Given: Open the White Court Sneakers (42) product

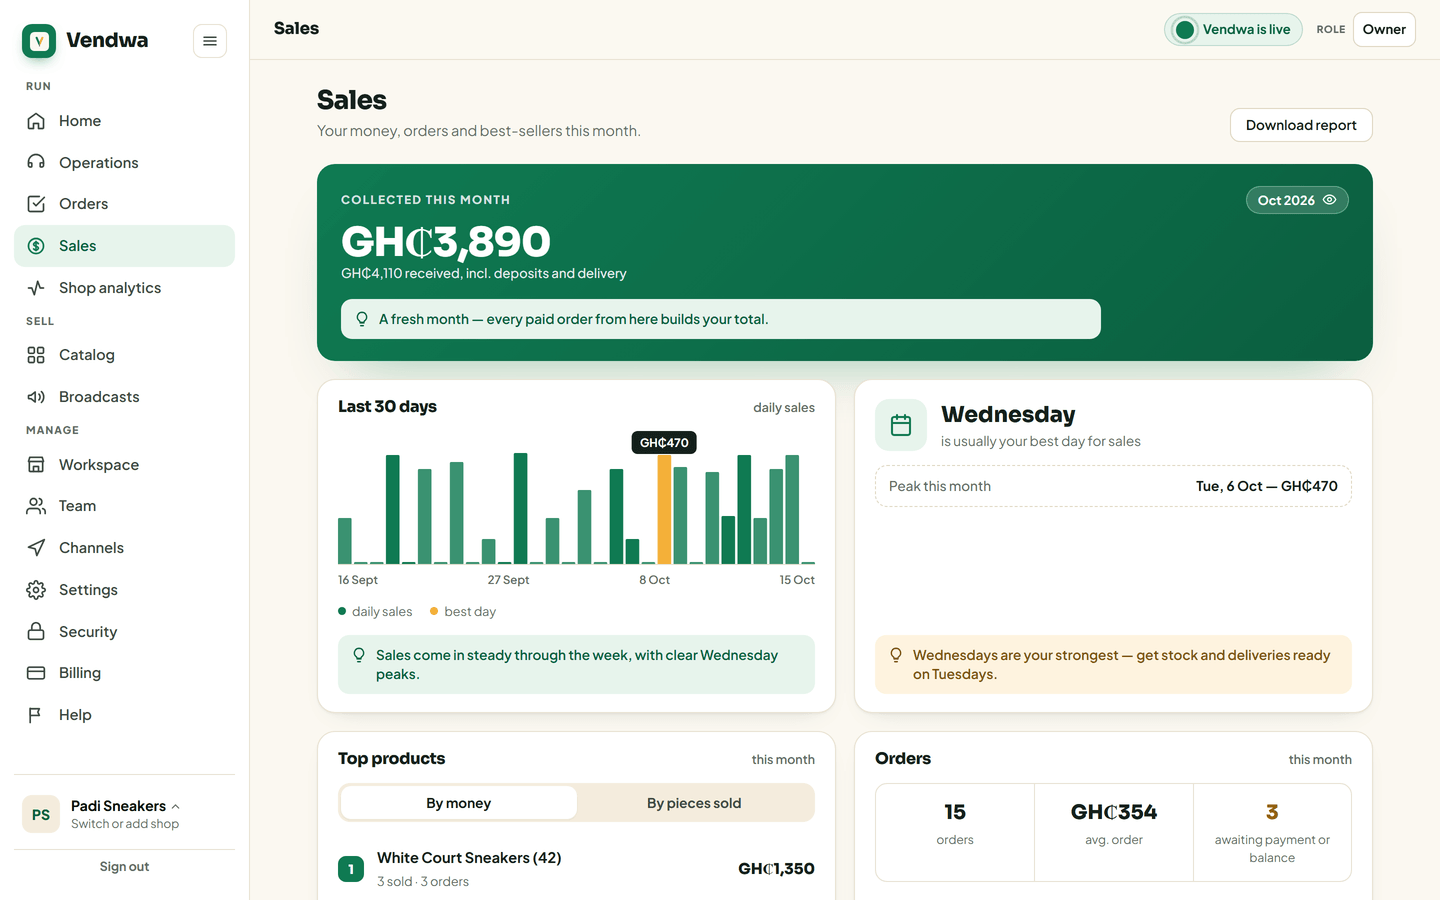Looking at the screenshot, I should (576, 869).
